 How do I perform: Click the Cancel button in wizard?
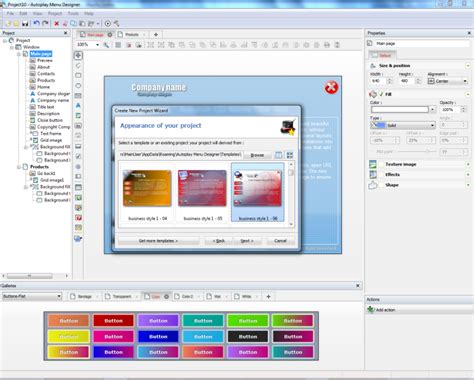click(280, 241)
